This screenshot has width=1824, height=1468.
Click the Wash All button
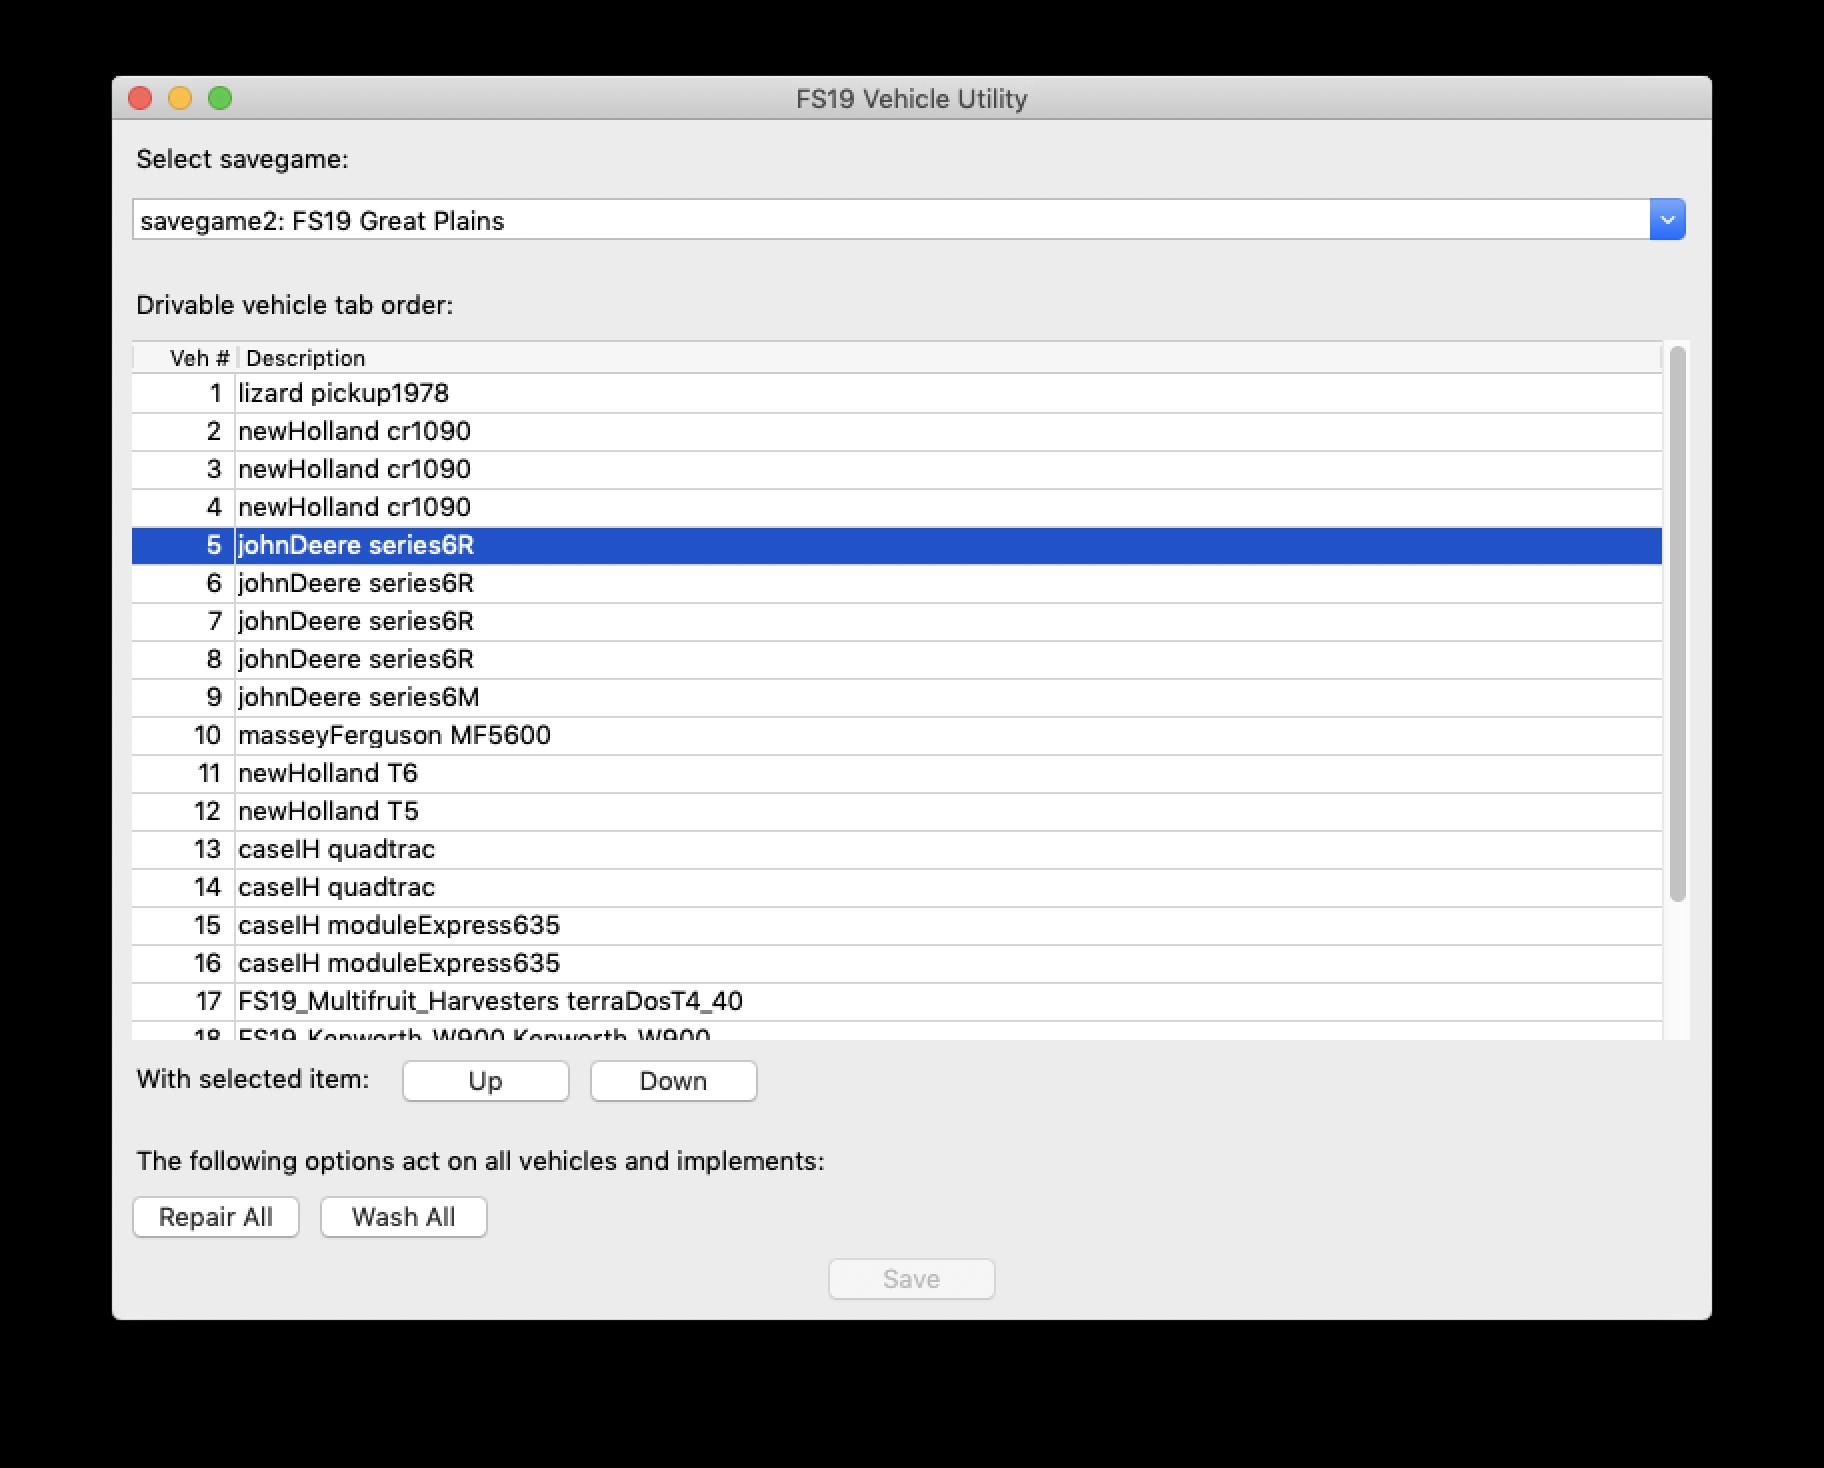[x=403, y=1217]
